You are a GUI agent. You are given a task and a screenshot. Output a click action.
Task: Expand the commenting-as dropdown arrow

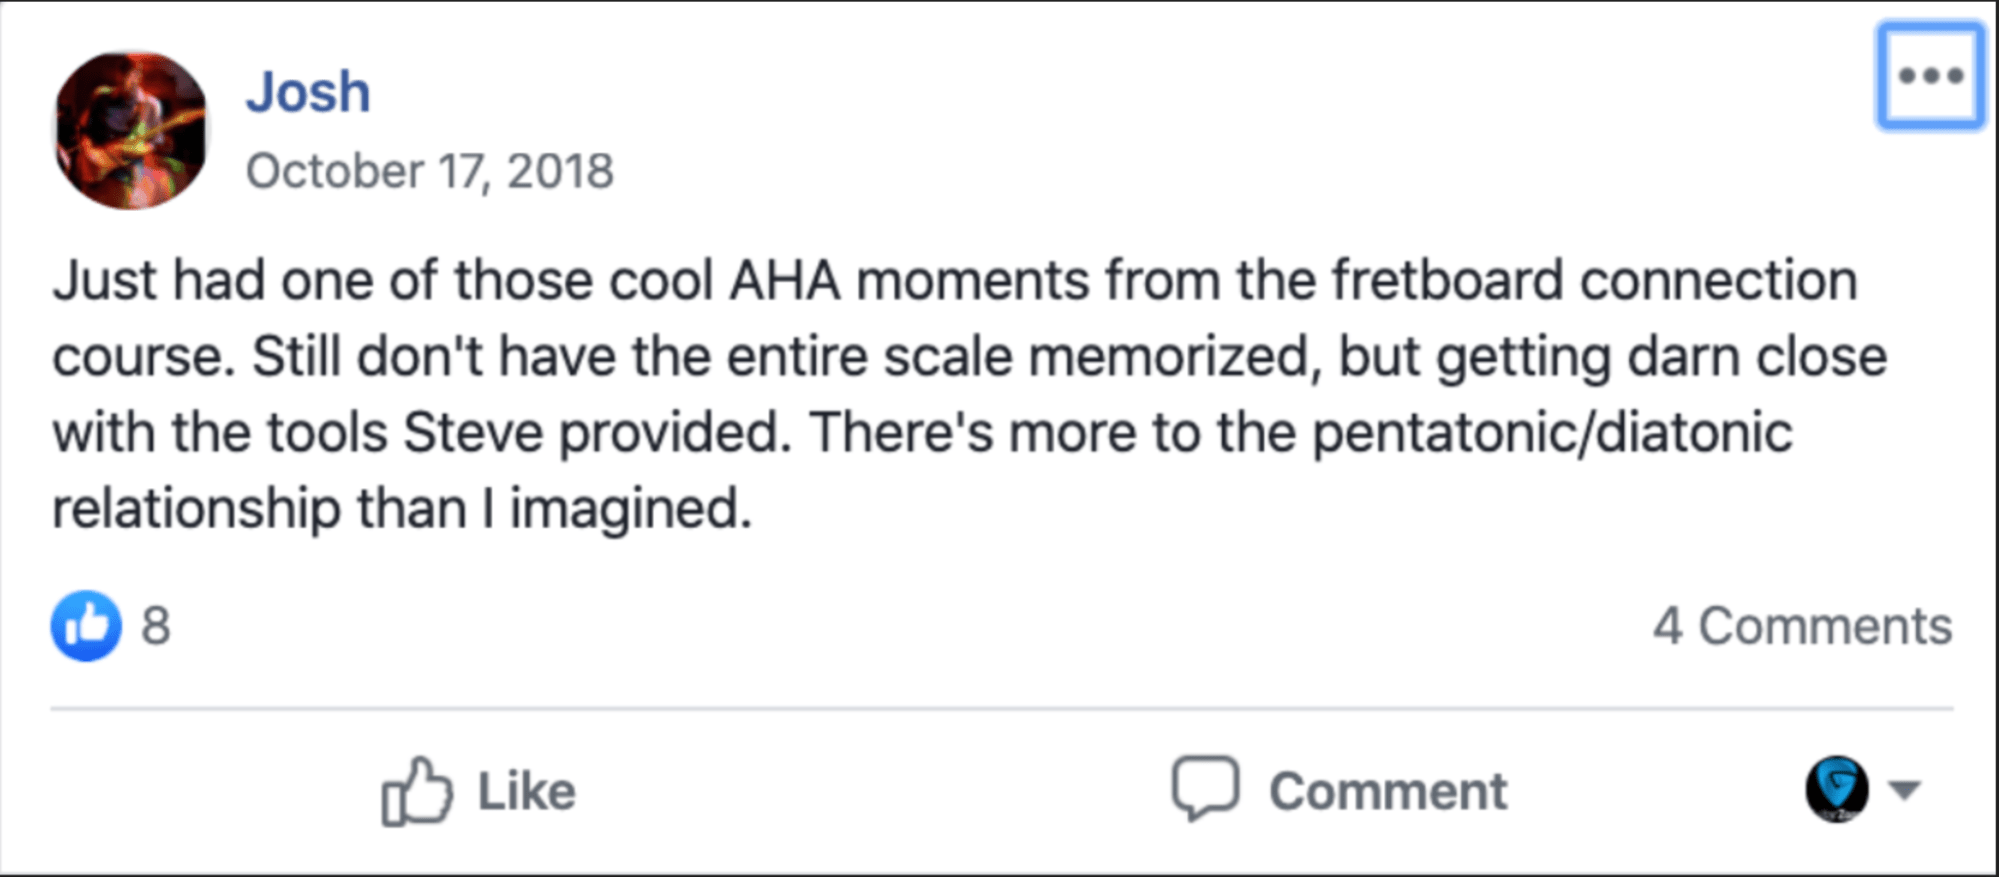click(1905, 790)
